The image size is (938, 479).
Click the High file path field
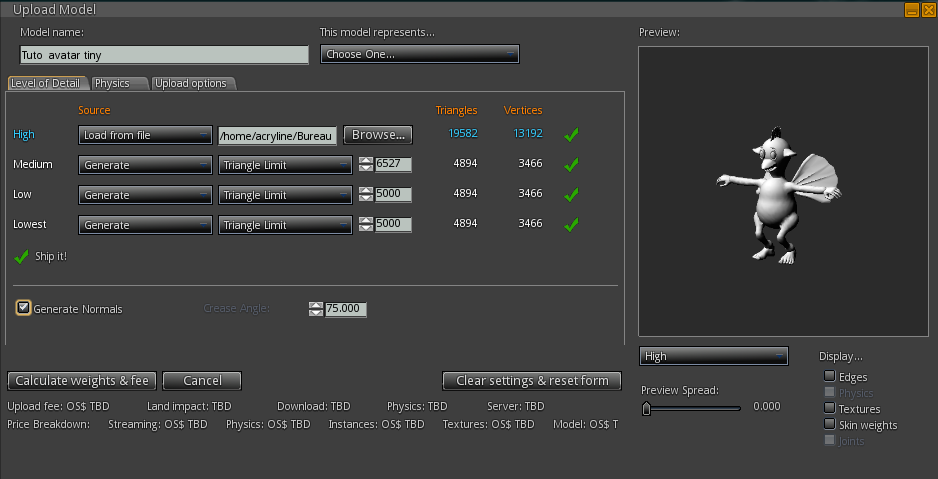(278, 136)
